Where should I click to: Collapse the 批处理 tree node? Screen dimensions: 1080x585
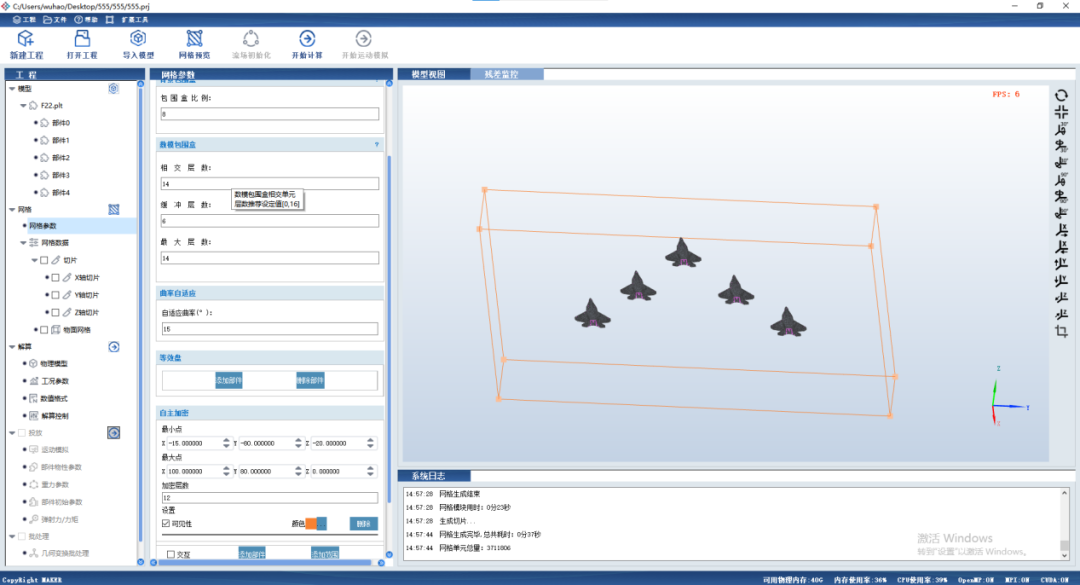tap(12, 537)
